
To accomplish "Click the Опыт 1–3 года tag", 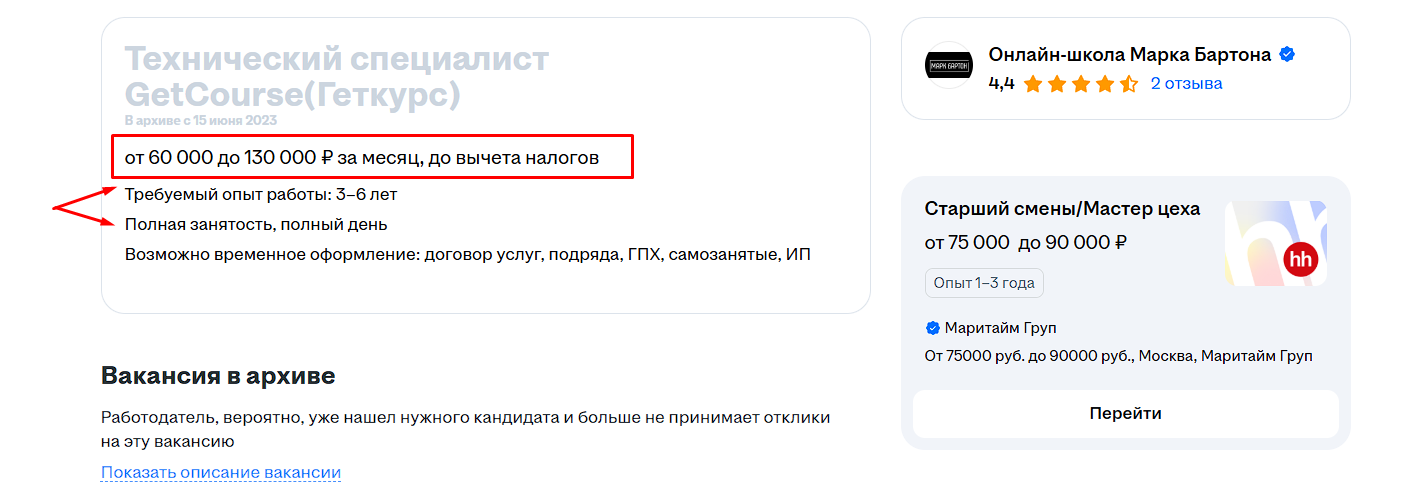I will pyautogui.click(x=984, y=283).
